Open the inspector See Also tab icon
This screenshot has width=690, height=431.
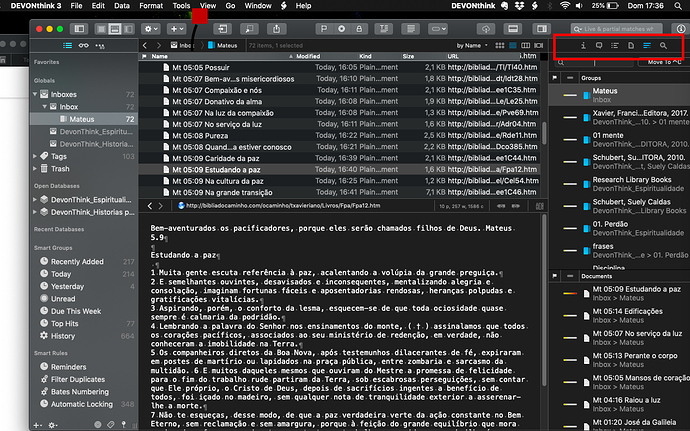647,45
